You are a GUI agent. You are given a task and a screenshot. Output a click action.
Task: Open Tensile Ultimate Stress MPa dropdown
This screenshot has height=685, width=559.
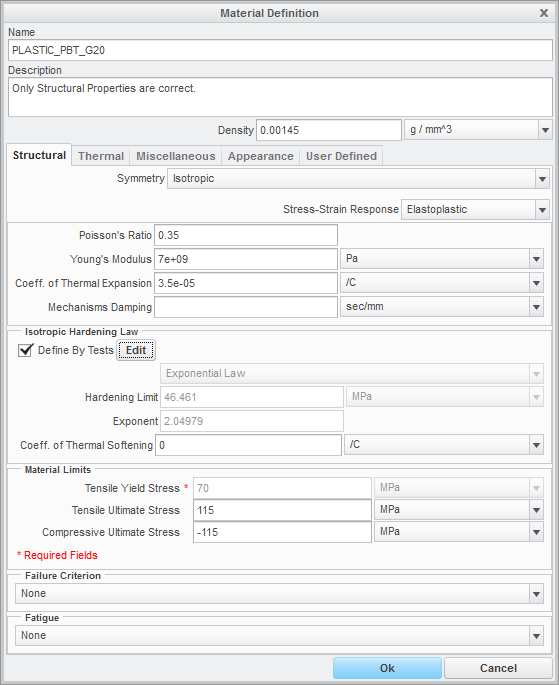click(459, 510)
